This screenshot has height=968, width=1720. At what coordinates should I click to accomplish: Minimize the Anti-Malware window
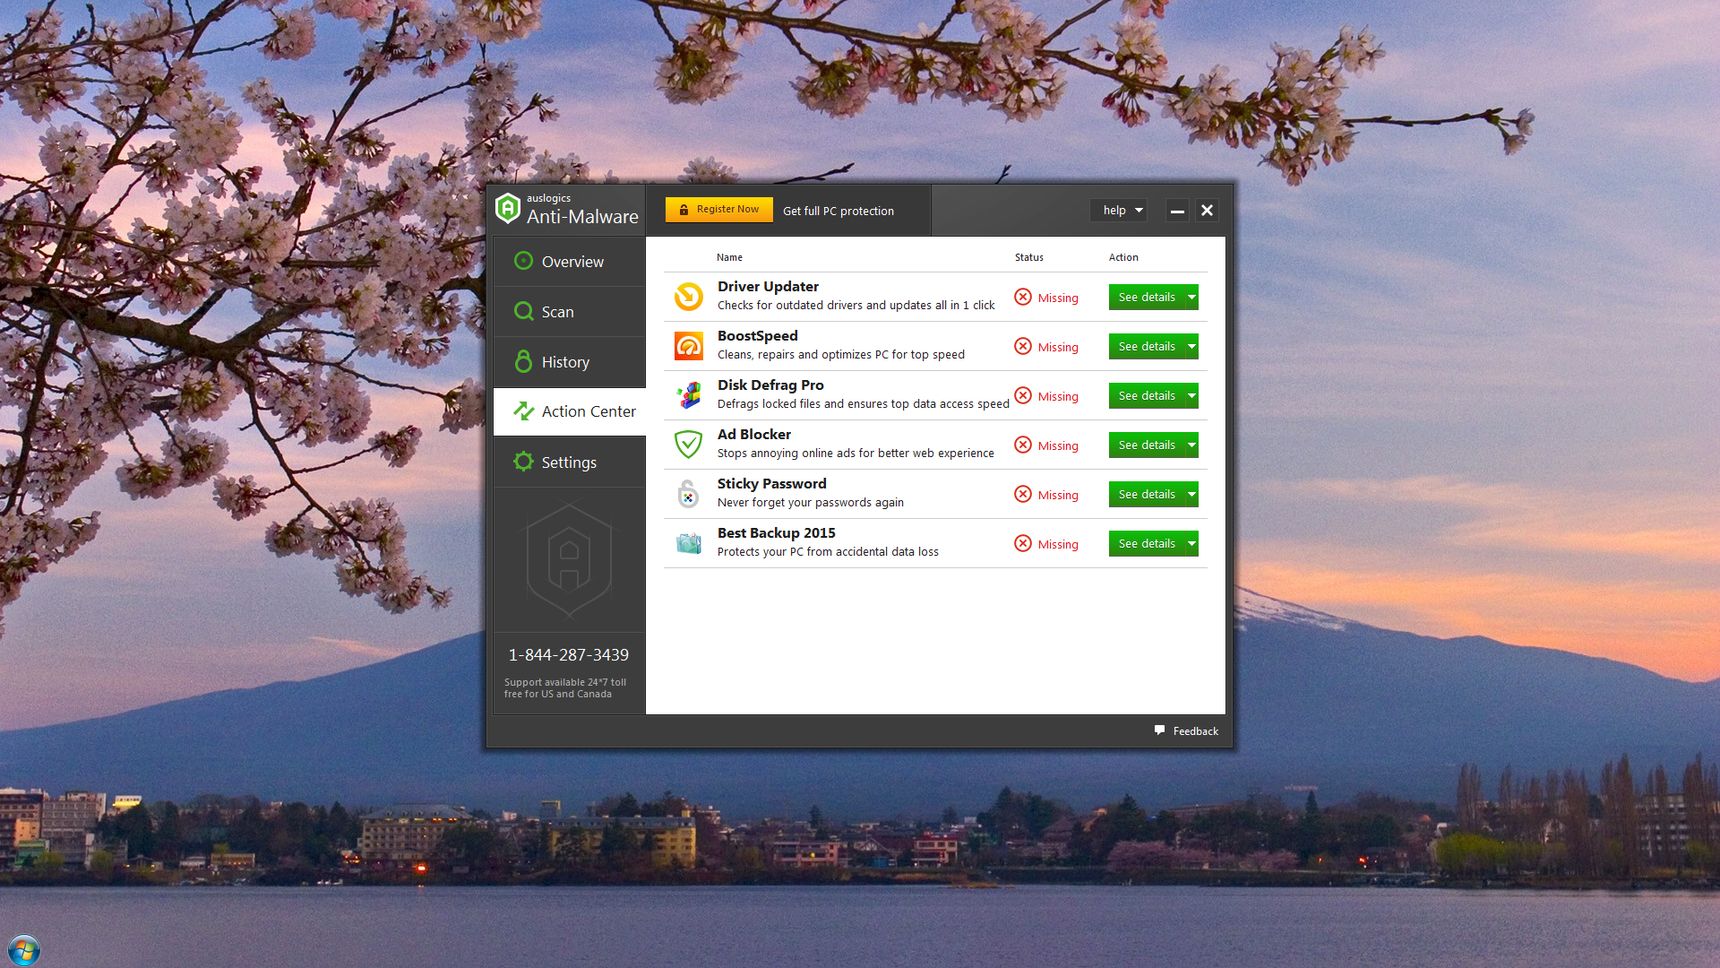1178,210
